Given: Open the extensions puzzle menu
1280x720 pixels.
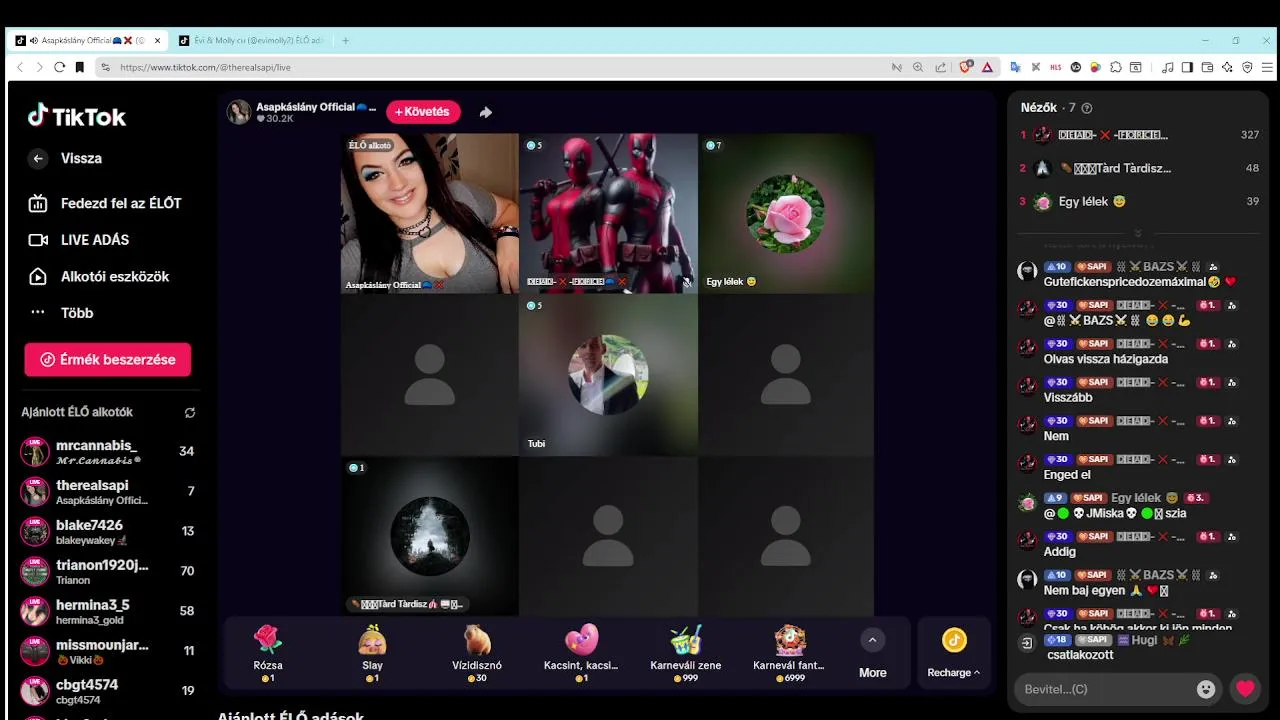Looking at the screenshot, I should (x=1116, y=67).
